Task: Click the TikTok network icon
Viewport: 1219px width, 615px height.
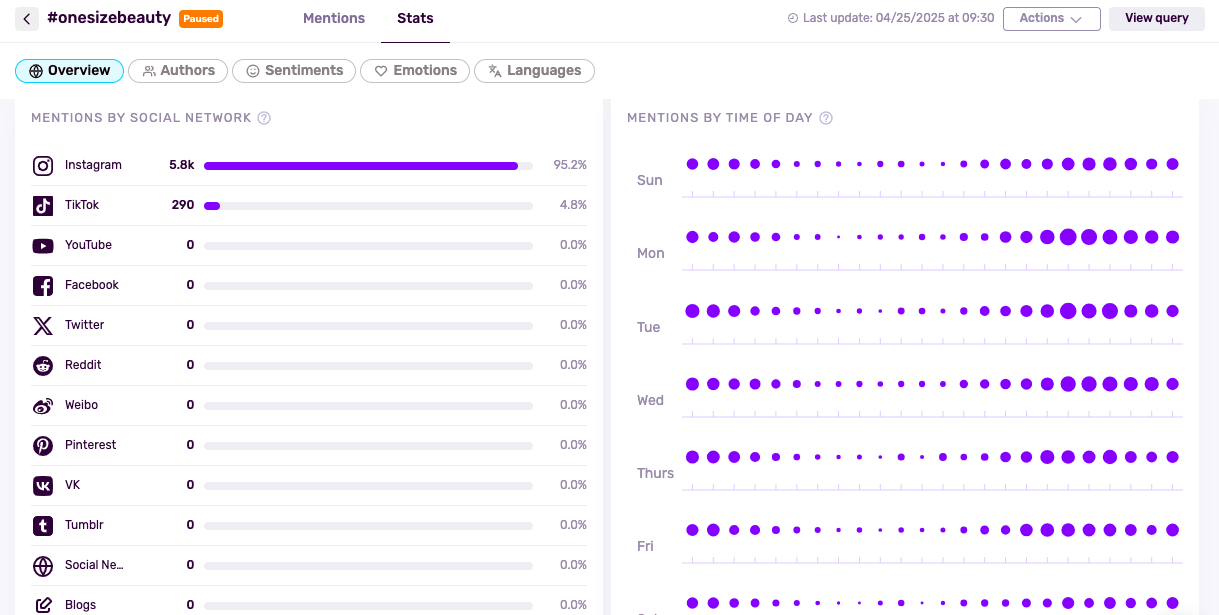Action: 43,206
